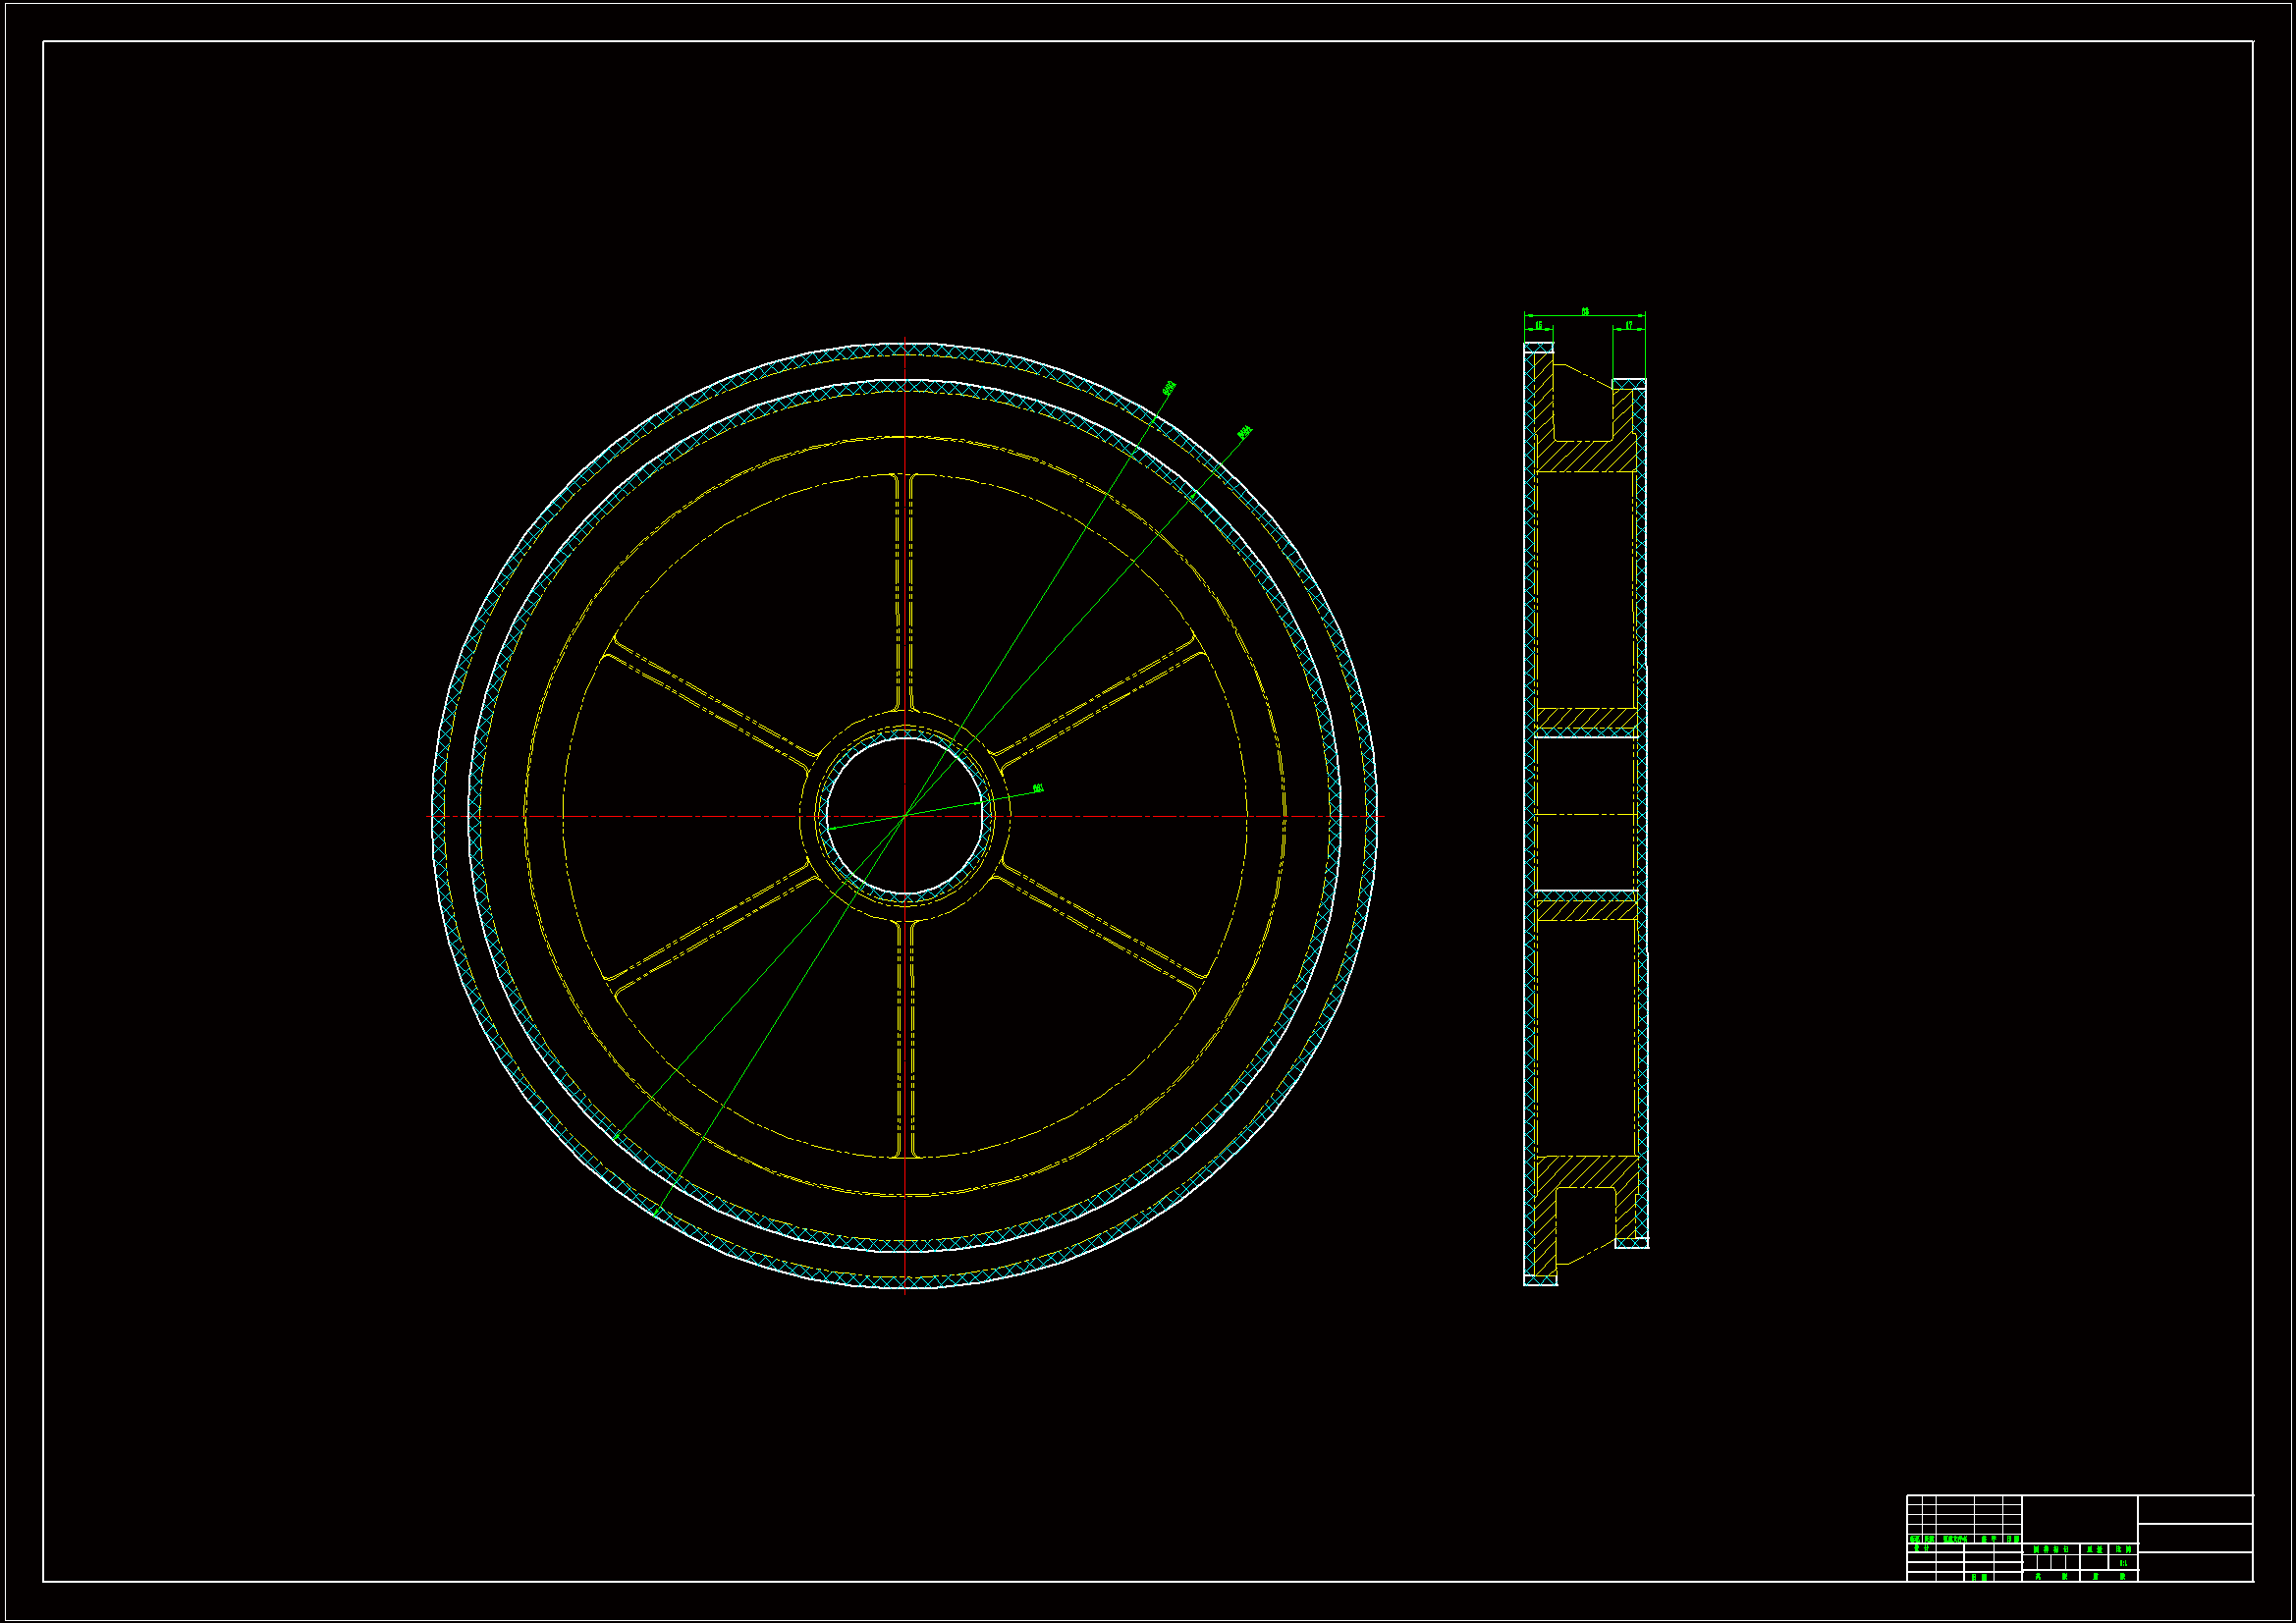The height and width of the screenshot is (1623, 2296).
Task: Select top yellow hatched area in section view
Action: point(1585,456)
